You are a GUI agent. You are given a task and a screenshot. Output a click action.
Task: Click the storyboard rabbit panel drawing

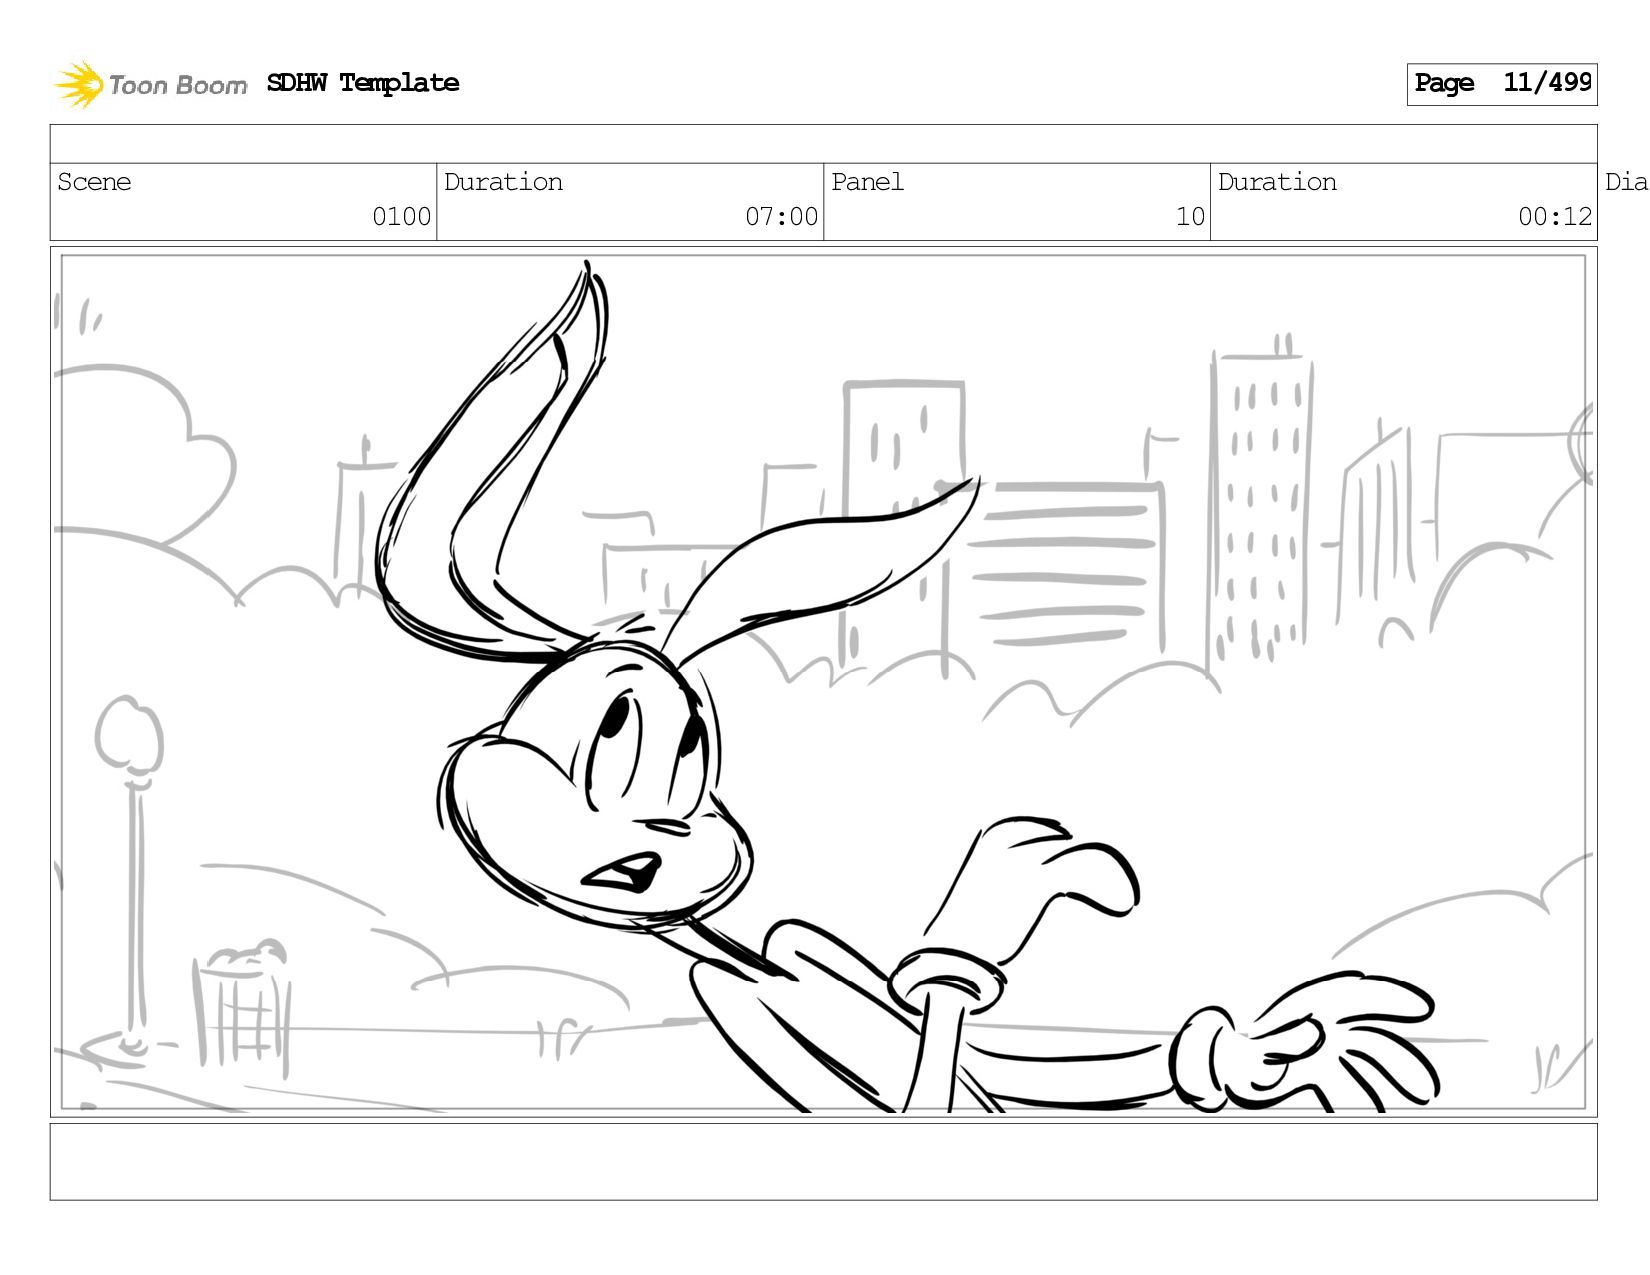pos(823,682)
